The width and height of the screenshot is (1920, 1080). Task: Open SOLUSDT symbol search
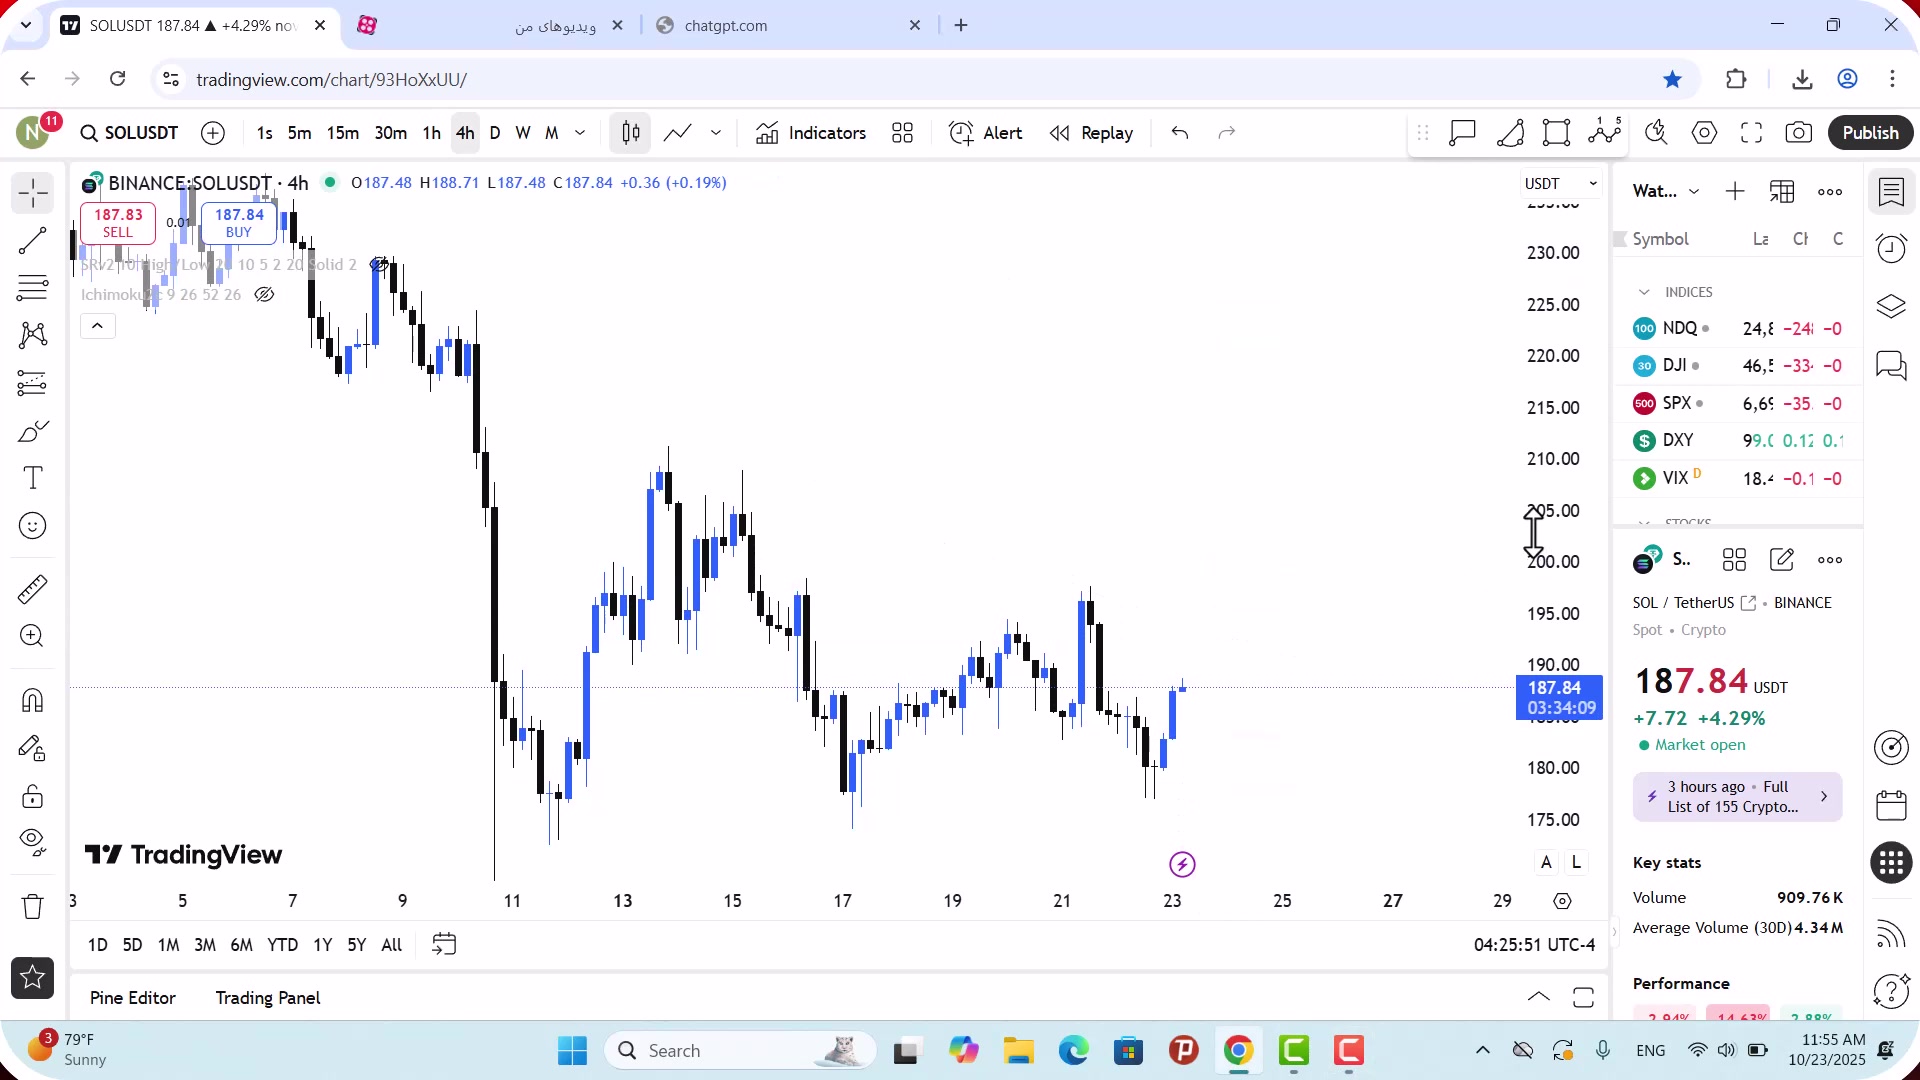click(x=130, y=133)
